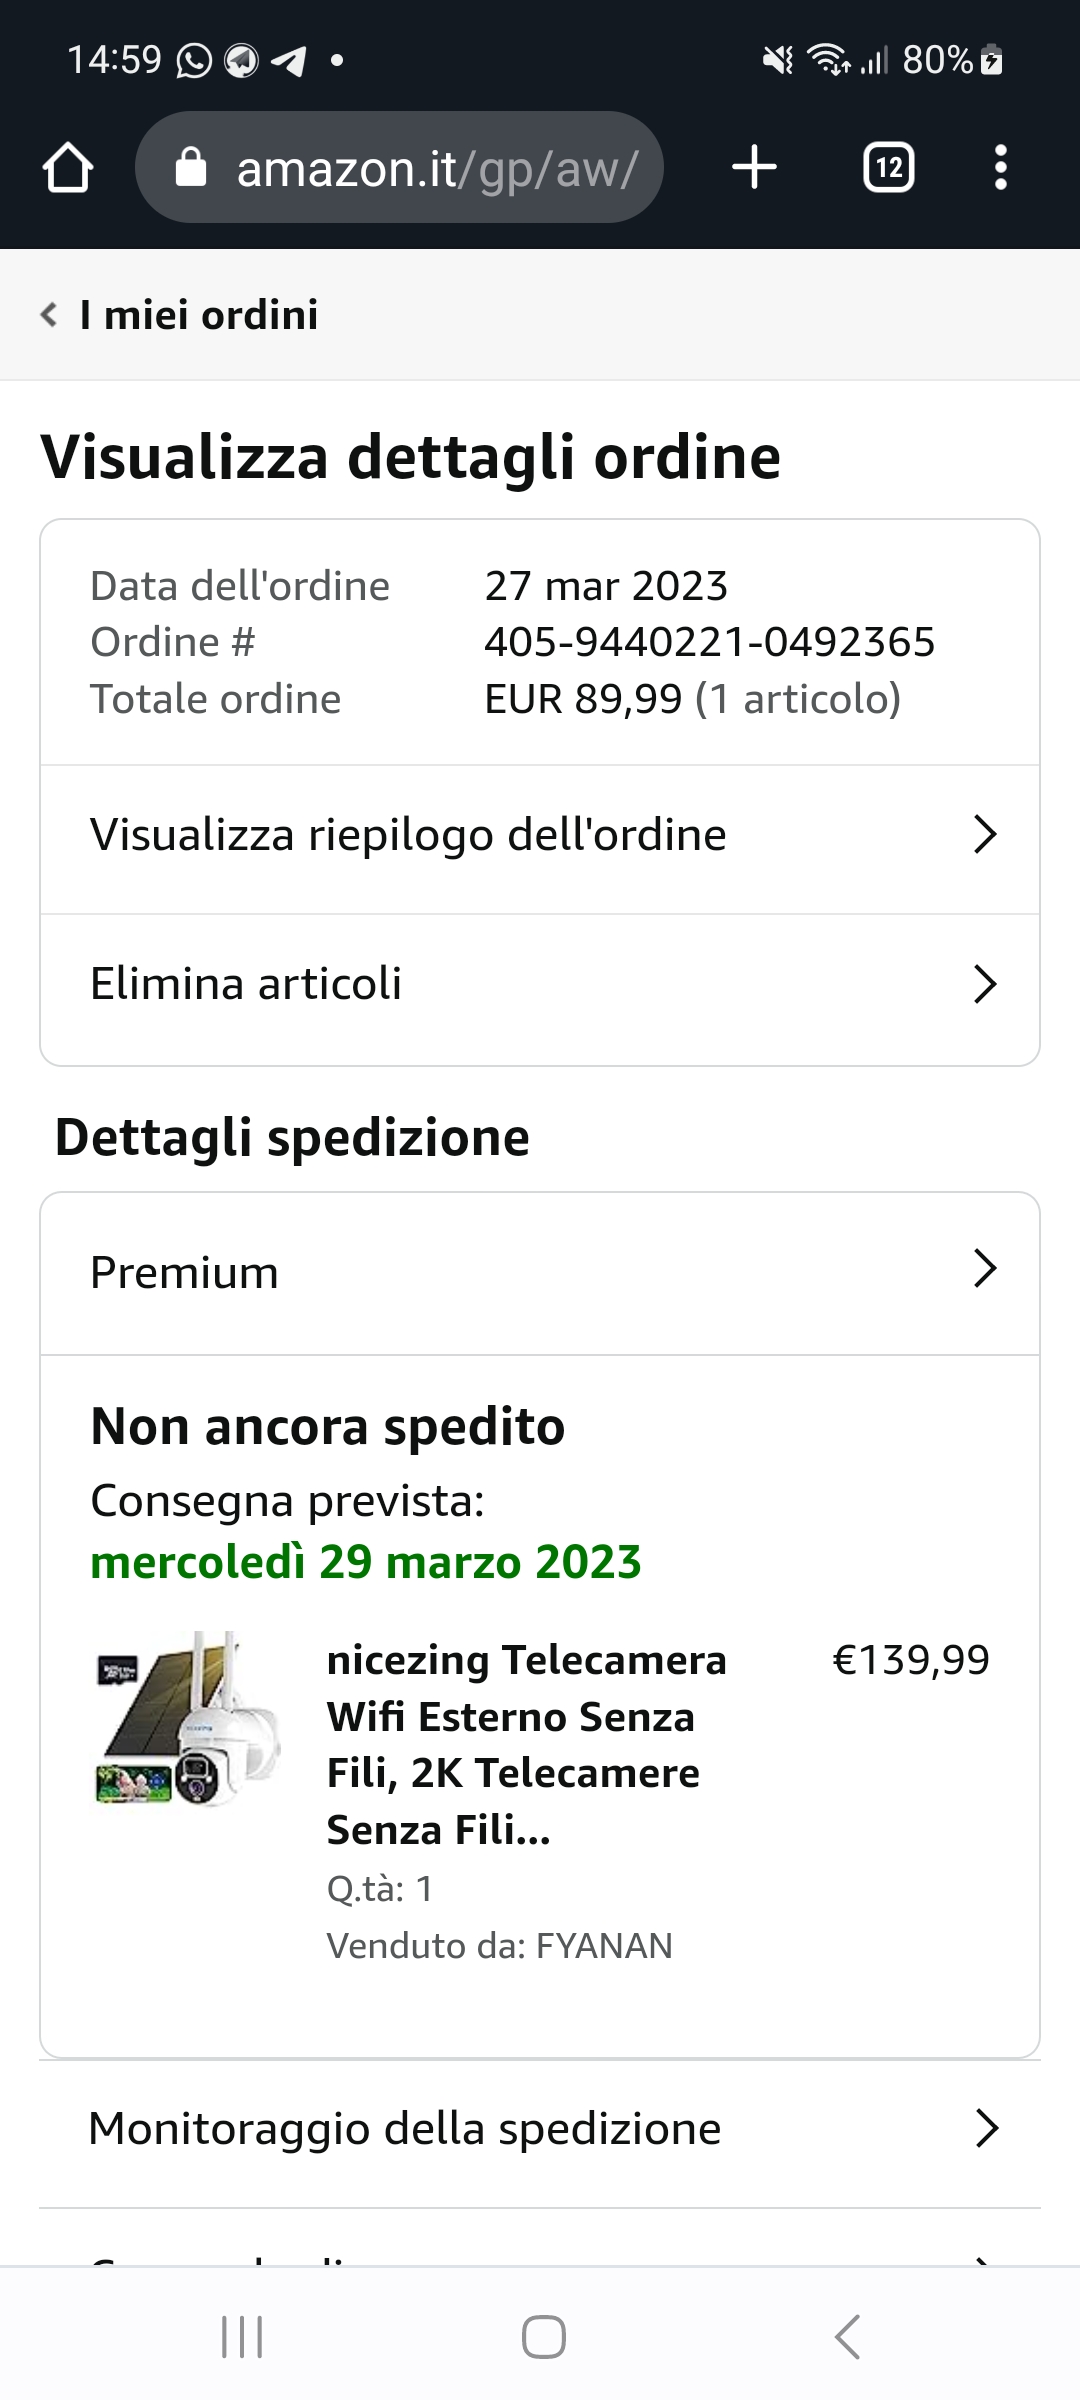
Task: Tap the camera product thumbnail image
Action: click(188, 1718)
